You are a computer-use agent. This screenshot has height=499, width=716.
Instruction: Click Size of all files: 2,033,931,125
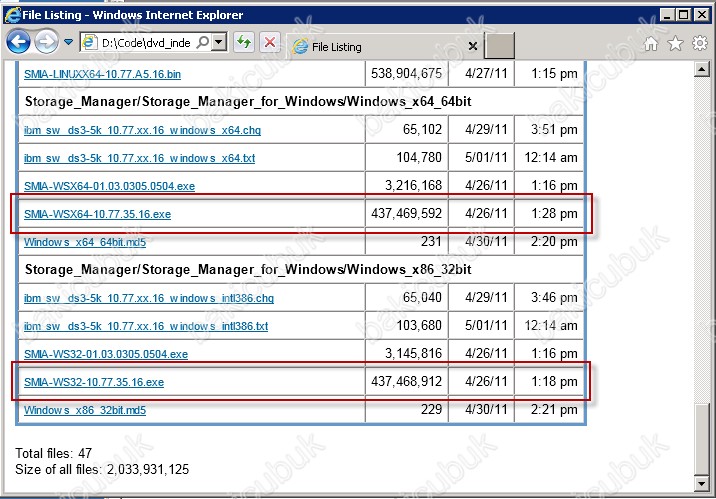(102, 469)
